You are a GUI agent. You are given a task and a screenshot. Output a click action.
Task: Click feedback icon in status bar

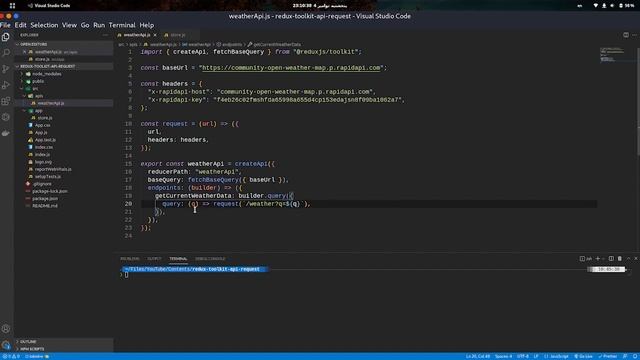pyautogui.click(x=625, y=356)
